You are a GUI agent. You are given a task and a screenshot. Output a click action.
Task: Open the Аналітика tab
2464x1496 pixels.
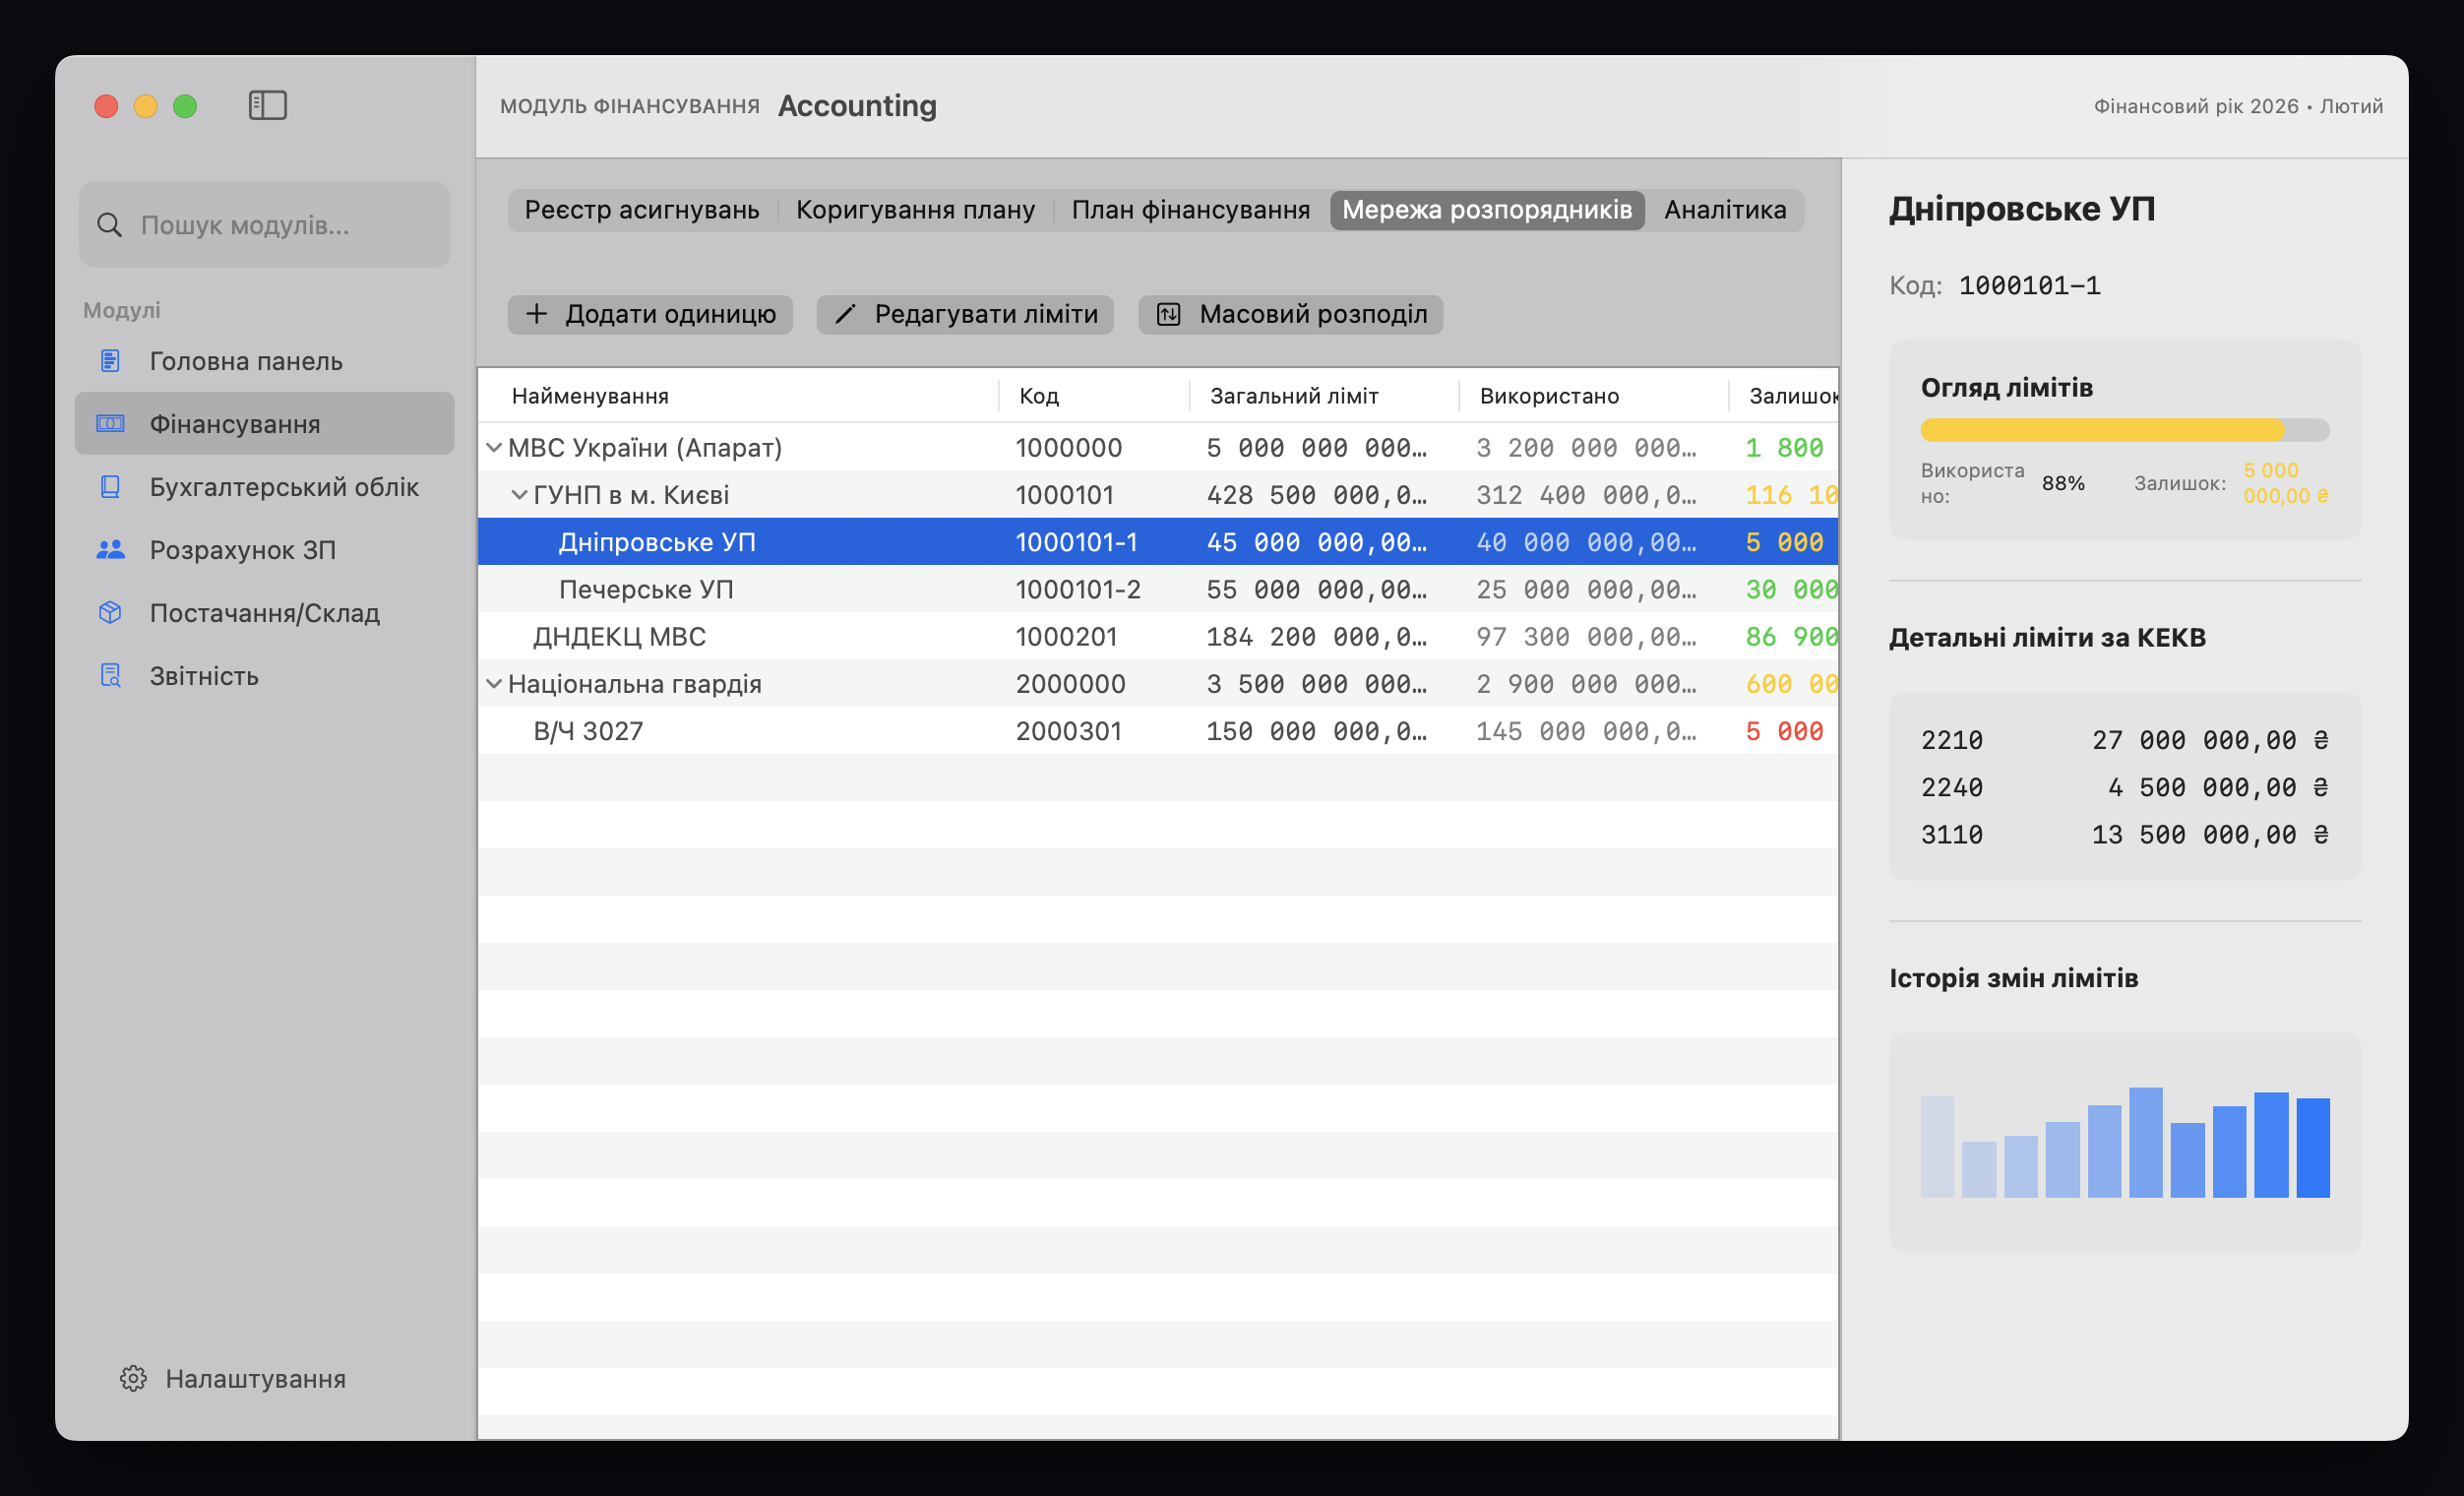[x=1724, y=210]
